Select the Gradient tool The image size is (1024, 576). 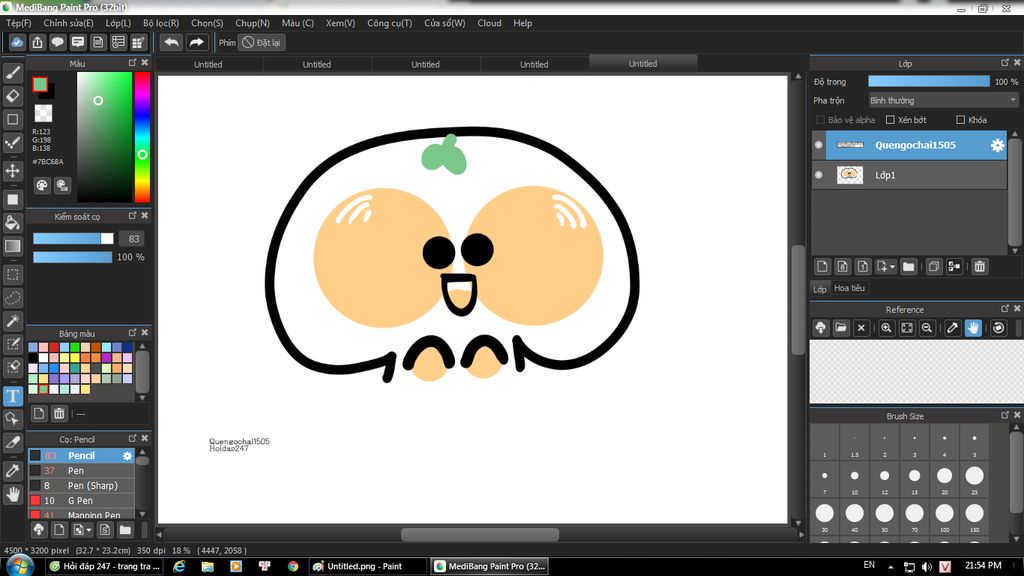pos(12,246)
